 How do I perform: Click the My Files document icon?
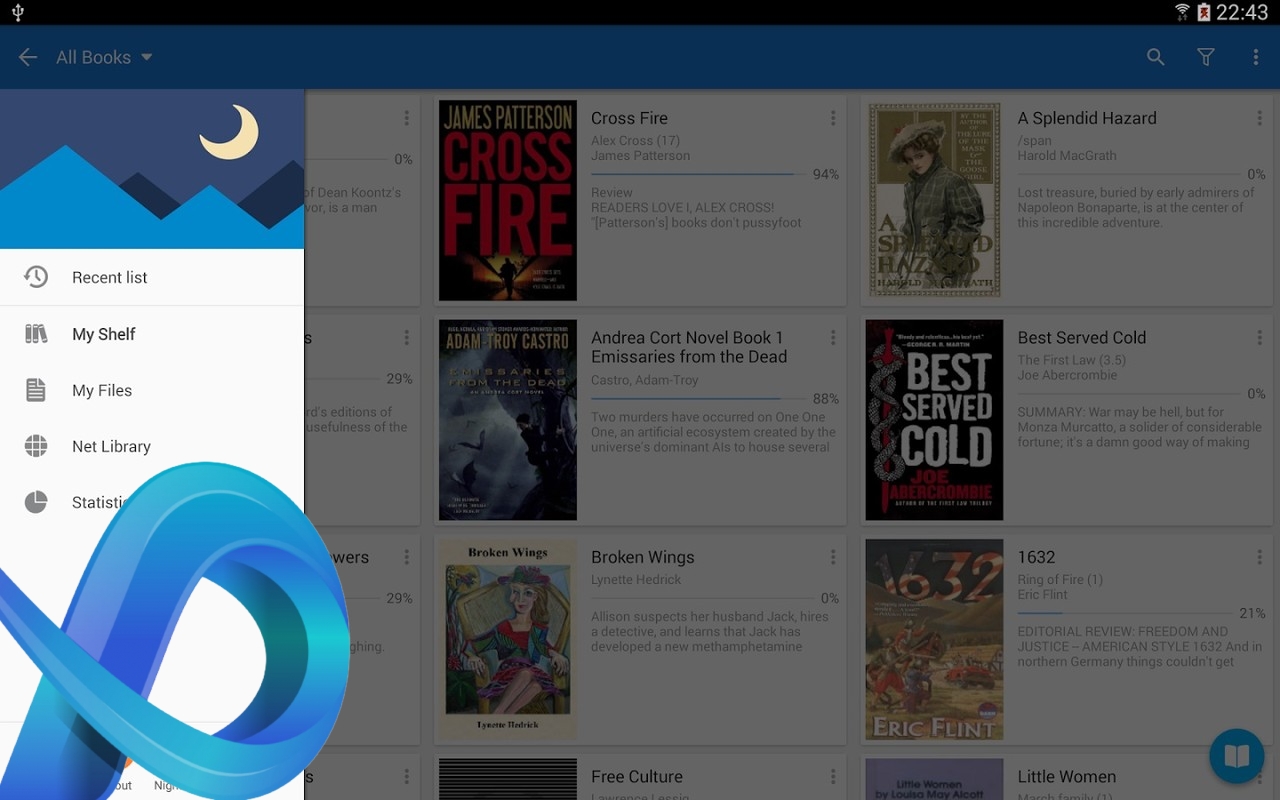tap(36, 390)
